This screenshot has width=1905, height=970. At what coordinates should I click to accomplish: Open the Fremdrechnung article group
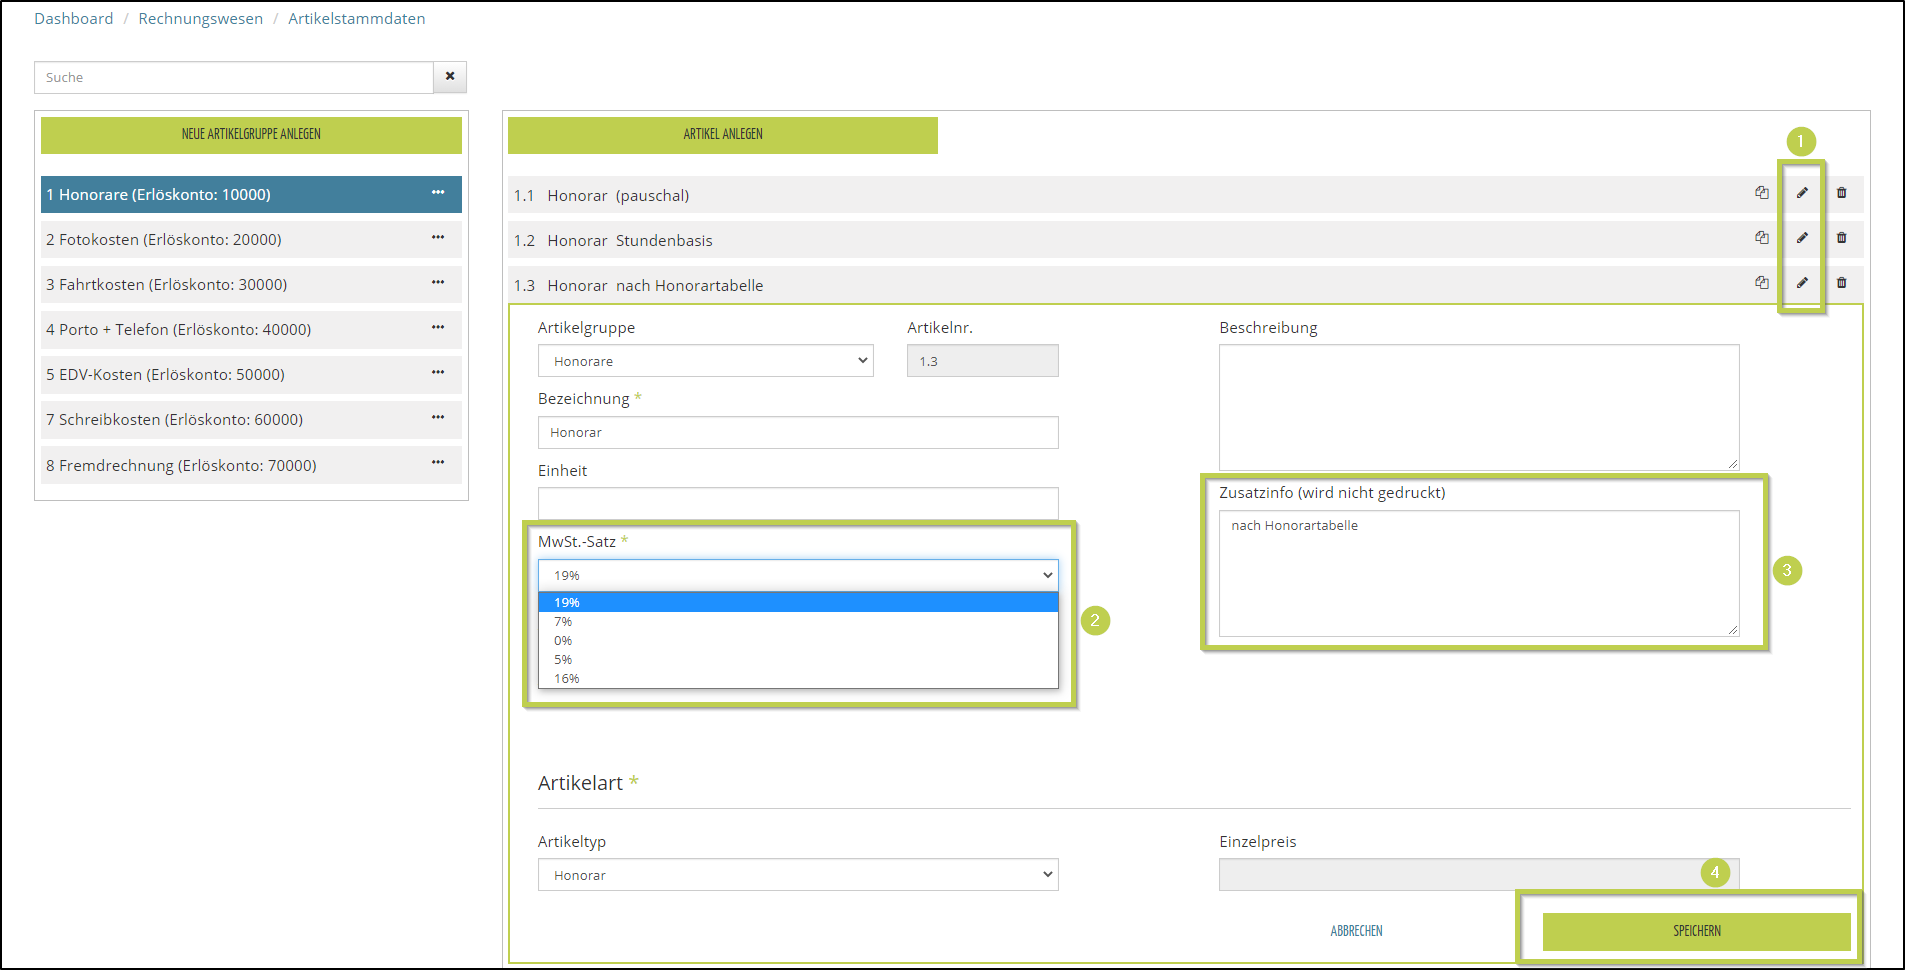[181, 466]
